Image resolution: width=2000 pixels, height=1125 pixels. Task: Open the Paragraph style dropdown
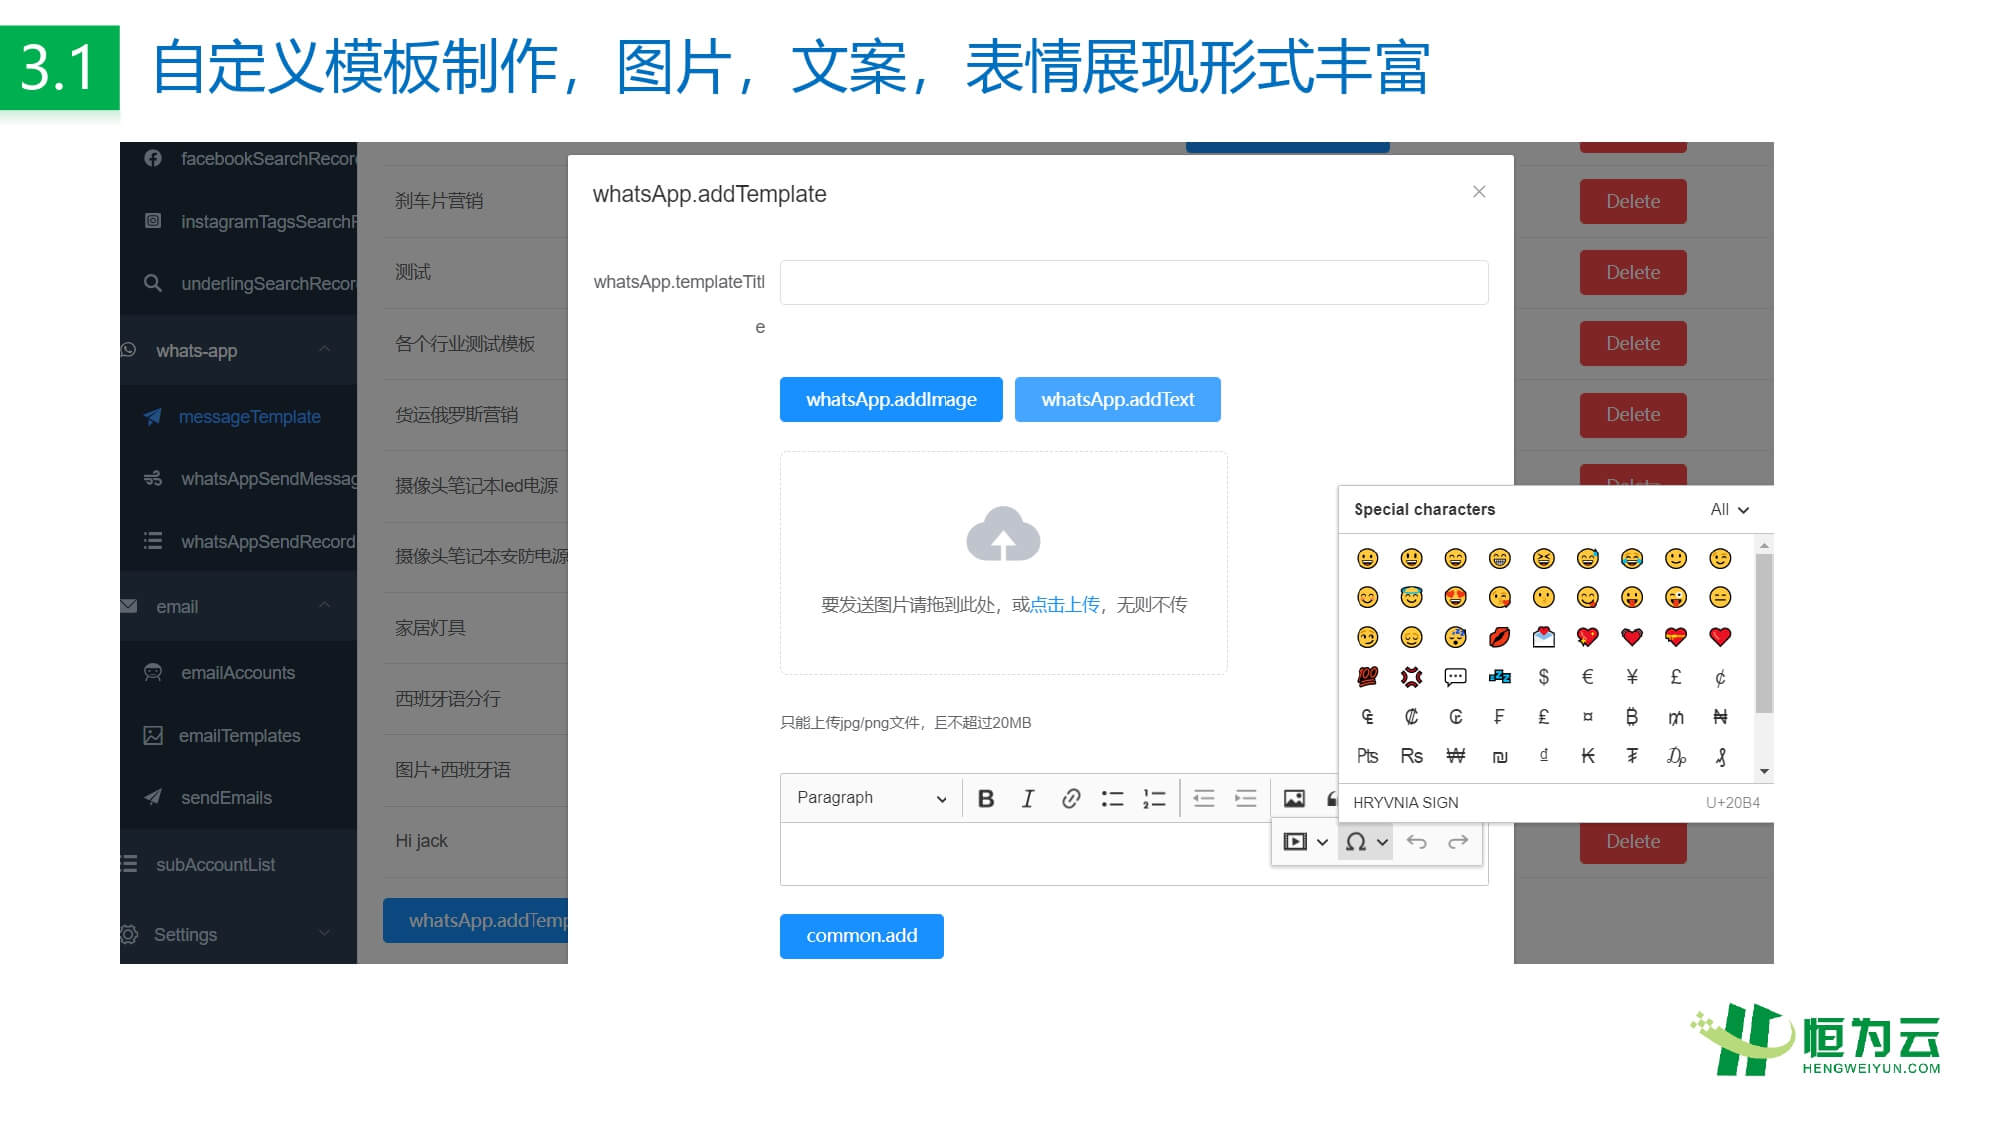[x=871, y=798]
